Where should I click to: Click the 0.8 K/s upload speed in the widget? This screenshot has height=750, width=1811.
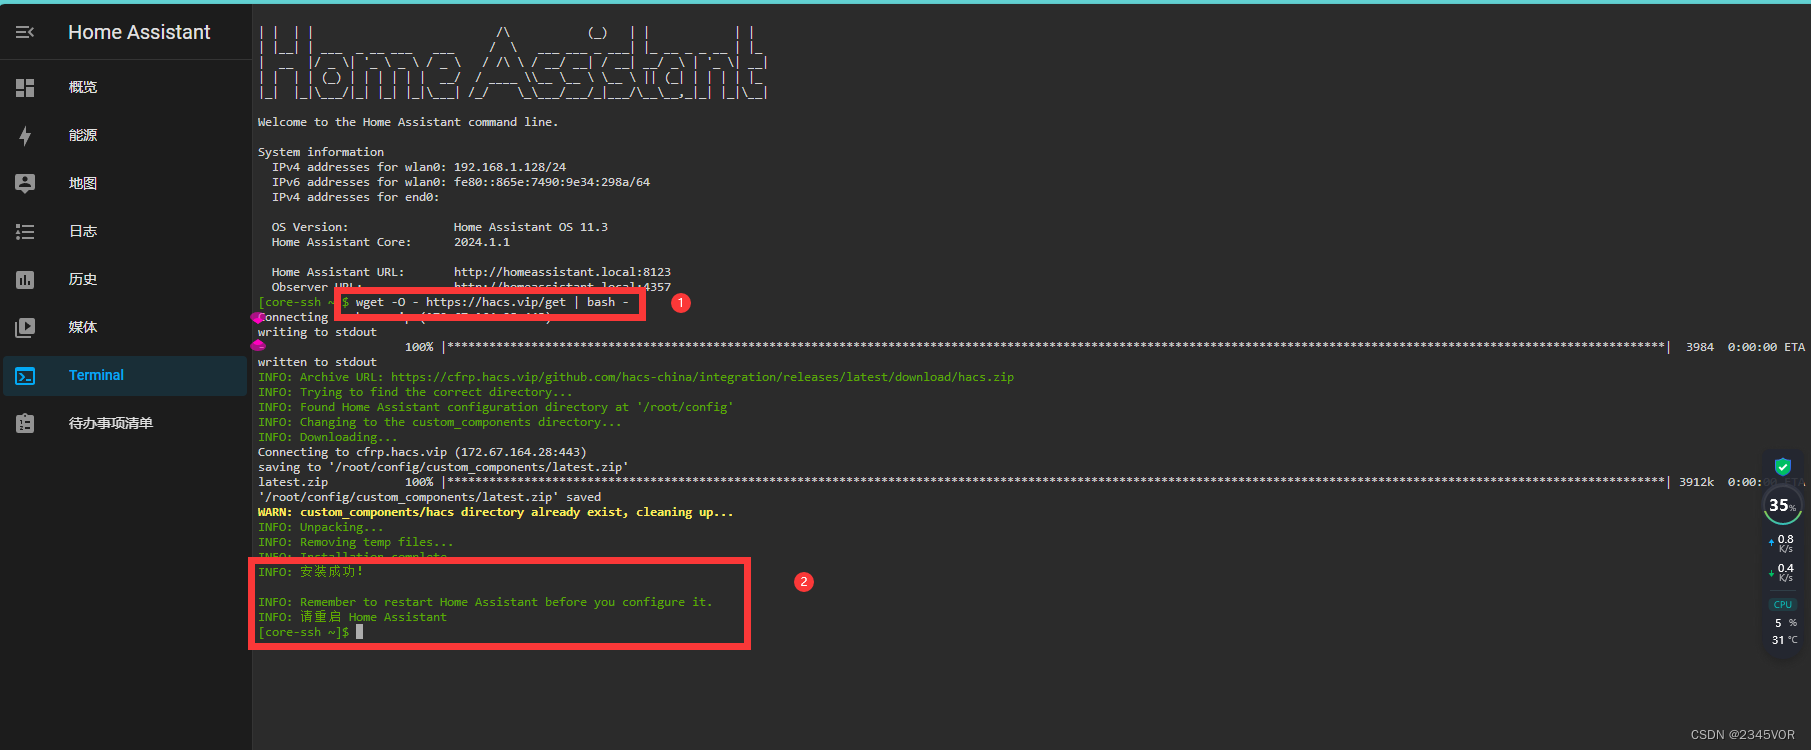pos(1782,543)
